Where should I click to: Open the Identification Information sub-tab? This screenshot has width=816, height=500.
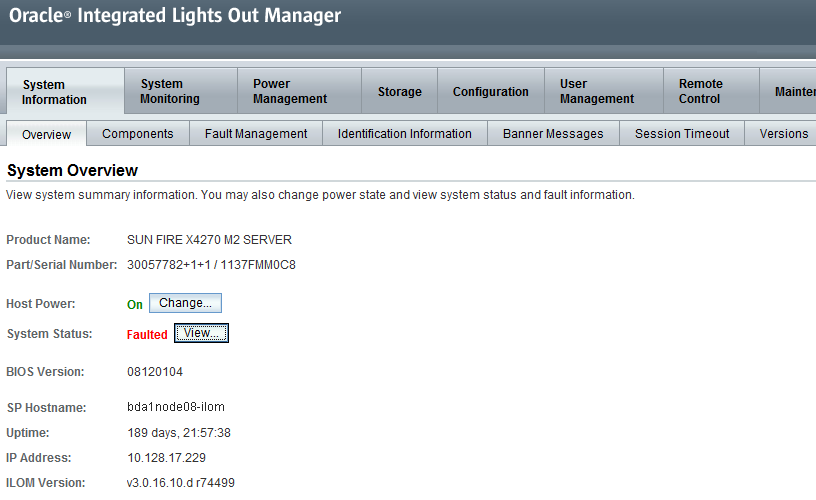pos(405,134)
